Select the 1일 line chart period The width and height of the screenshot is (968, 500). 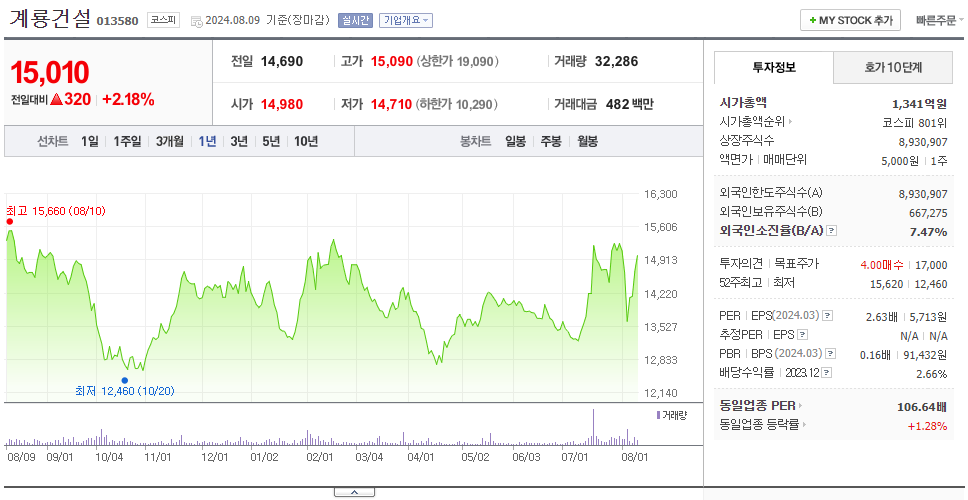pyautogui.click(x=90, y=141)
